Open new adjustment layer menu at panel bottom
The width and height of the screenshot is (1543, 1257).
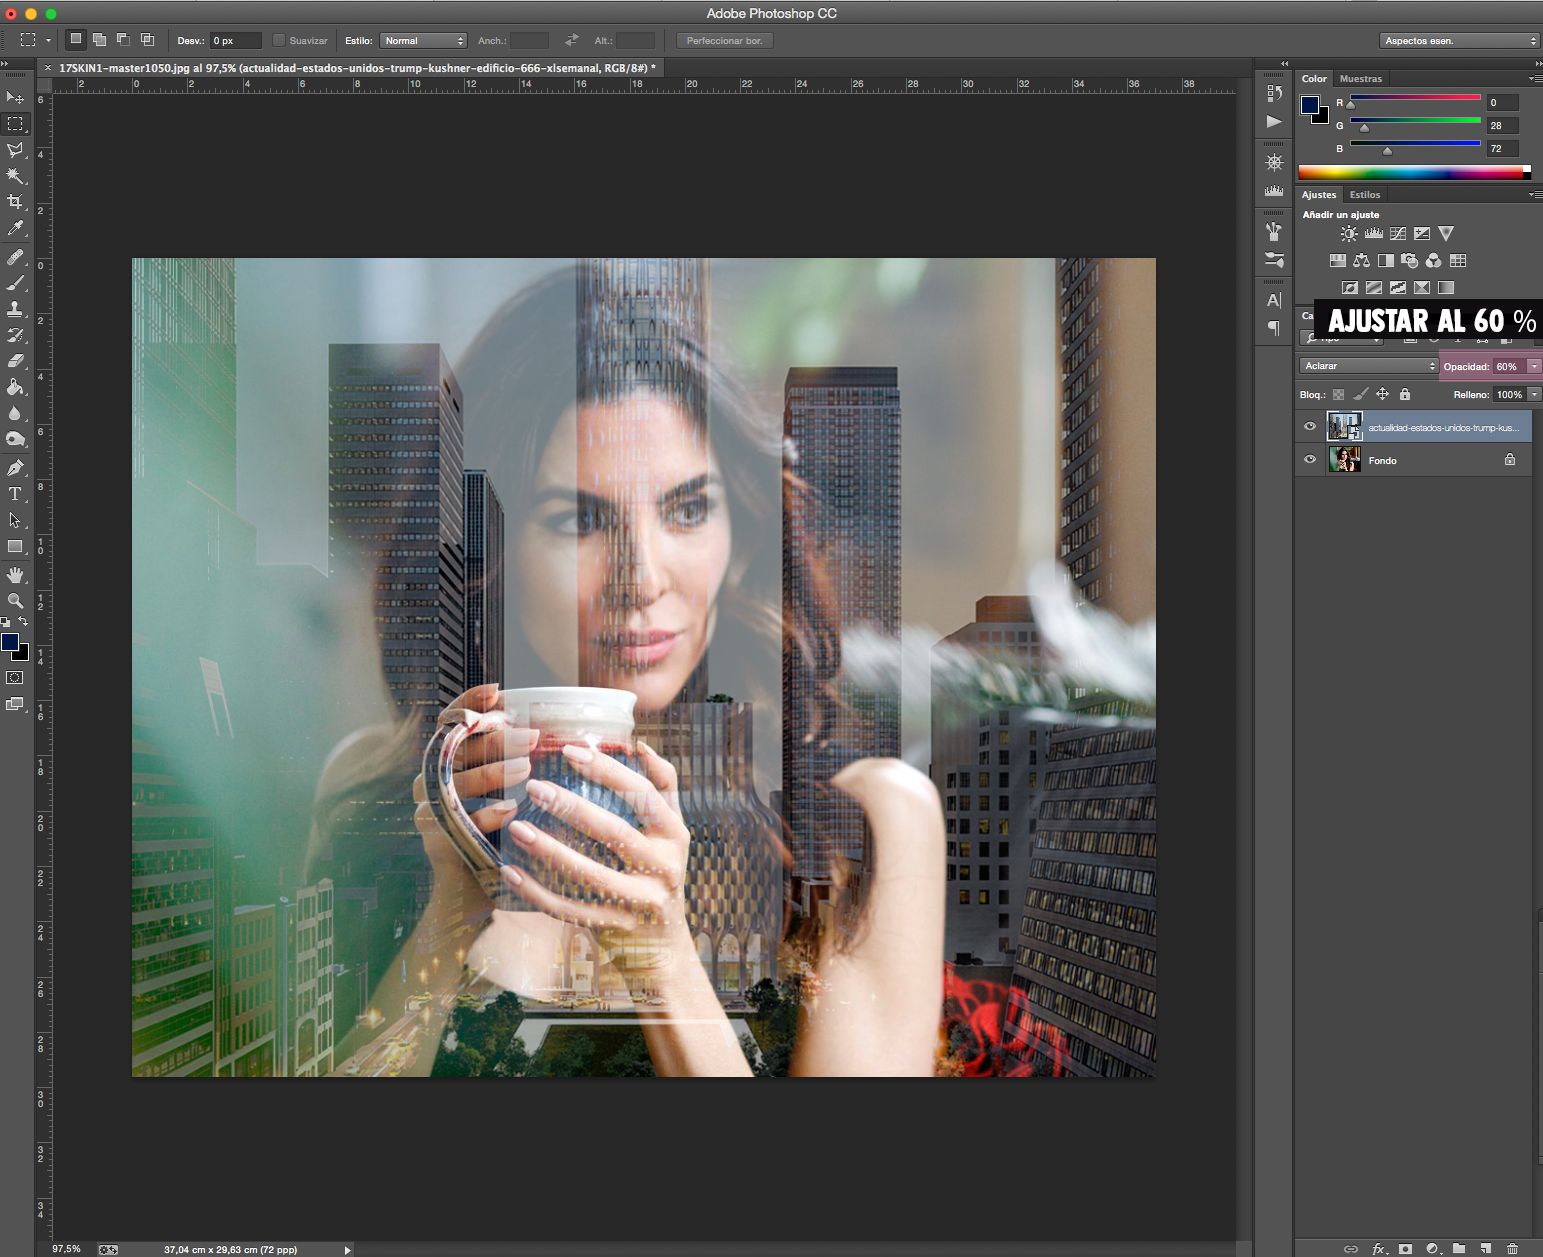(x=1433, y=1248)
